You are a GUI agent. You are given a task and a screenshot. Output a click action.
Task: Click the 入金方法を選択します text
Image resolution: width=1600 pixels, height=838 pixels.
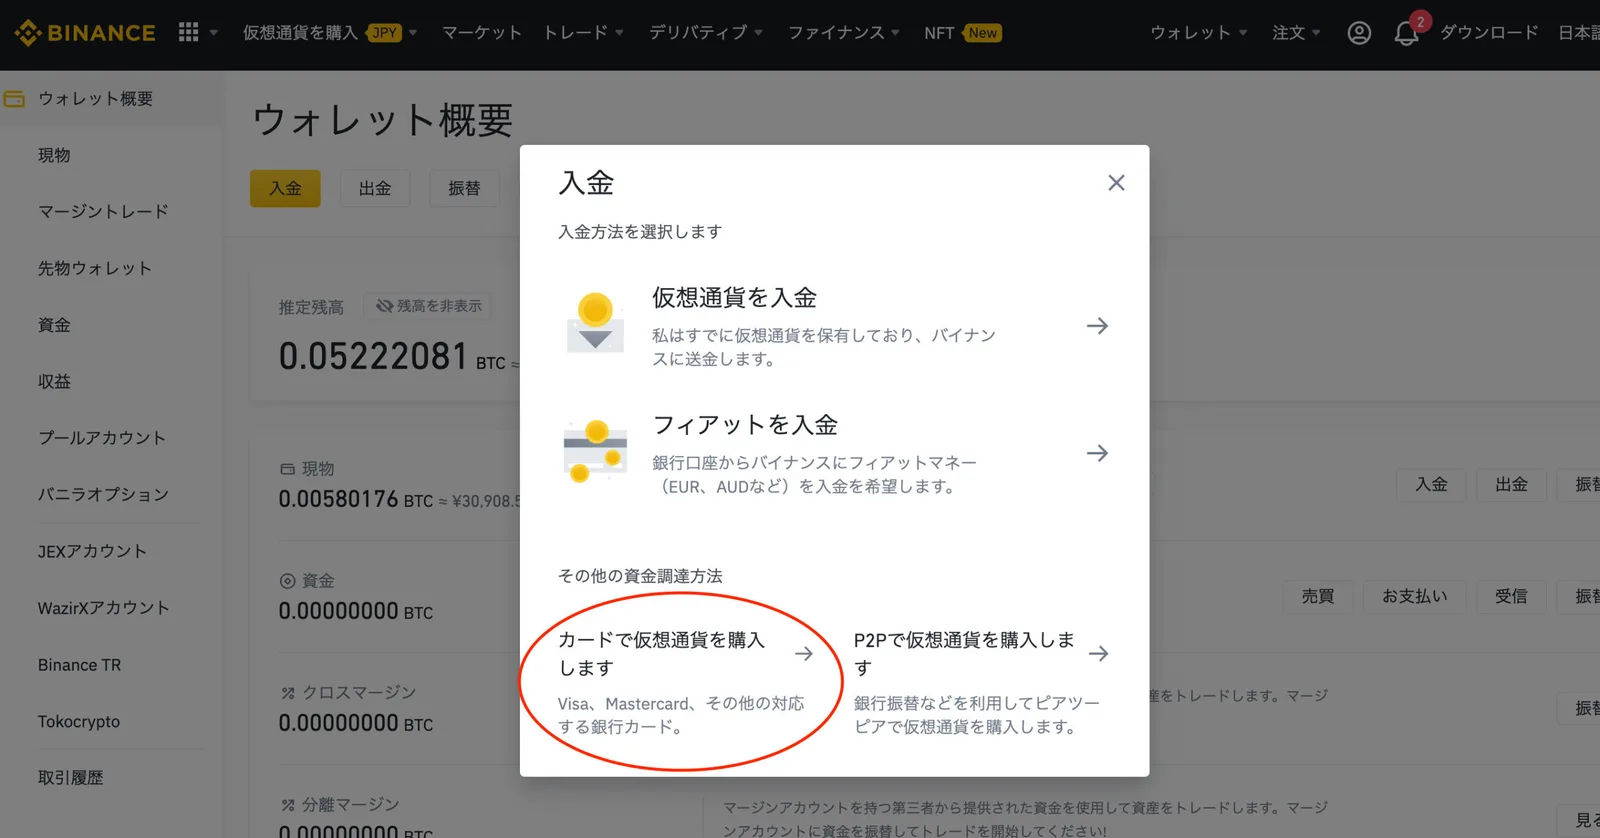point(640,231)
